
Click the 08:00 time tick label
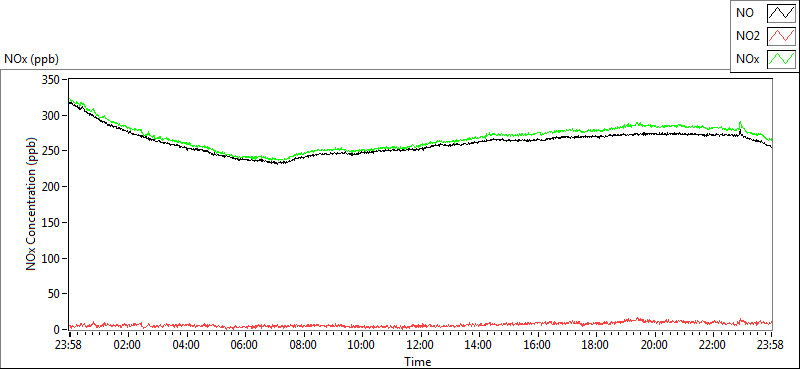[x=303, y=344]
